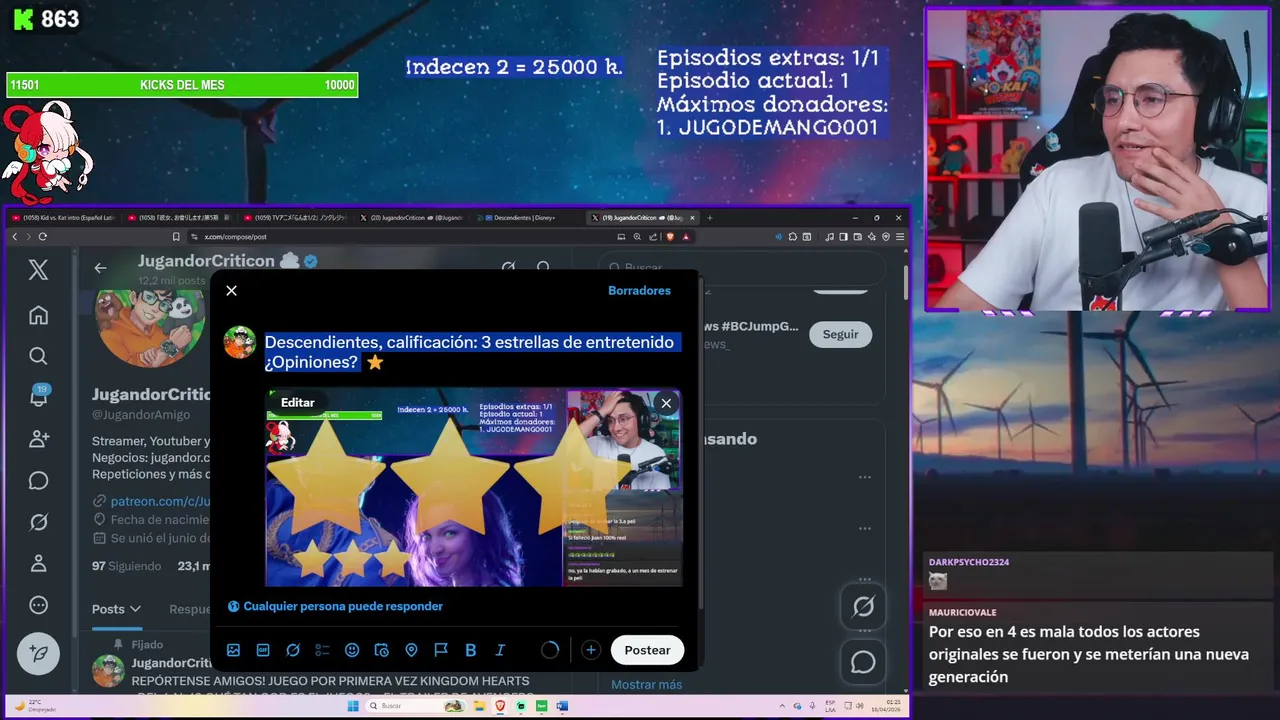
Task: Open the floating messages button
Action: coord(863,662)
